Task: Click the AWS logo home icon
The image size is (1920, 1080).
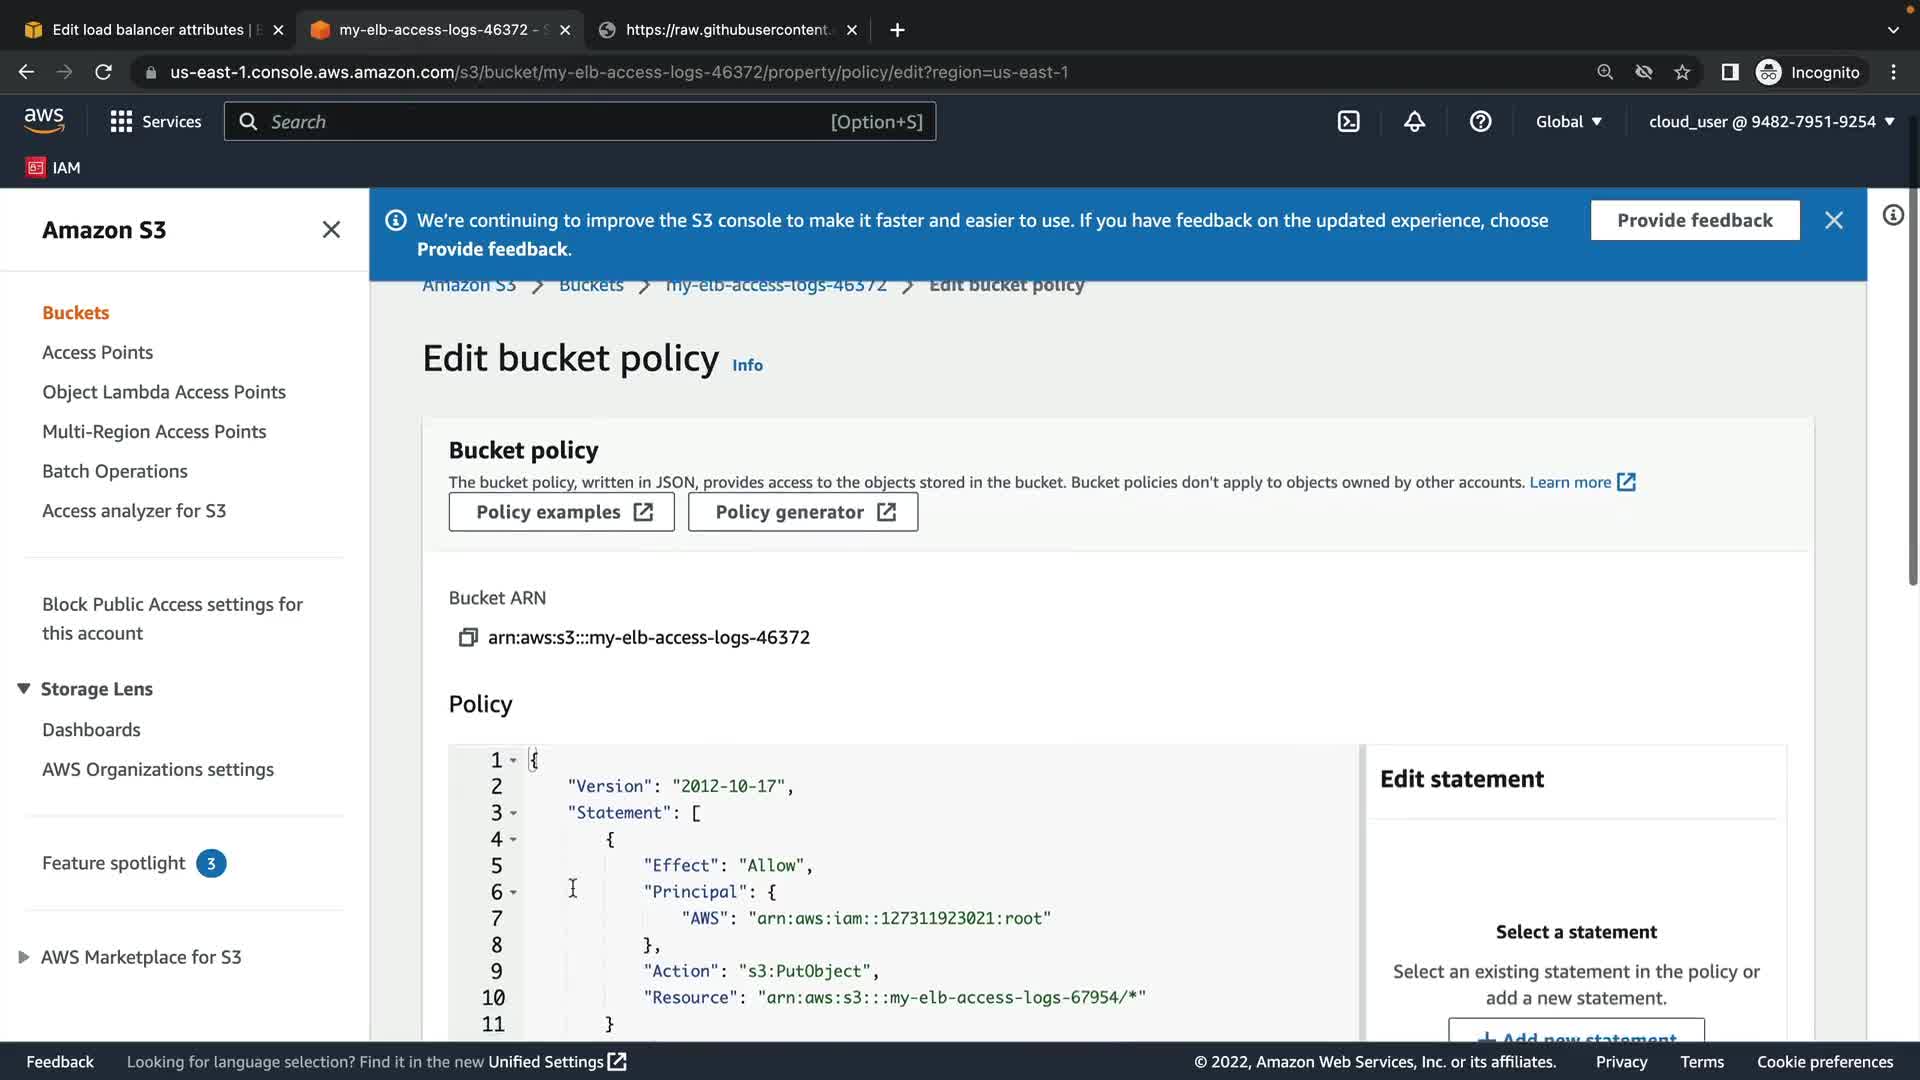Action: pyautogui.click(x=44, y=121)
